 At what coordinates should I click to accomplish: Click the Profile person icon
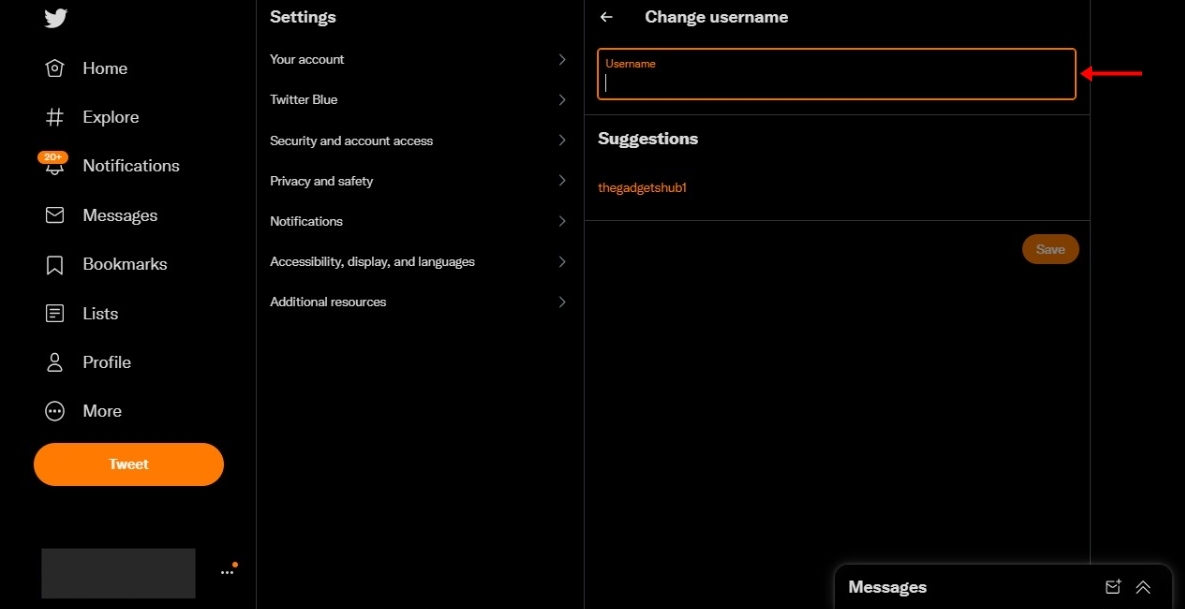pyautogui.click(x=54, y=363)
